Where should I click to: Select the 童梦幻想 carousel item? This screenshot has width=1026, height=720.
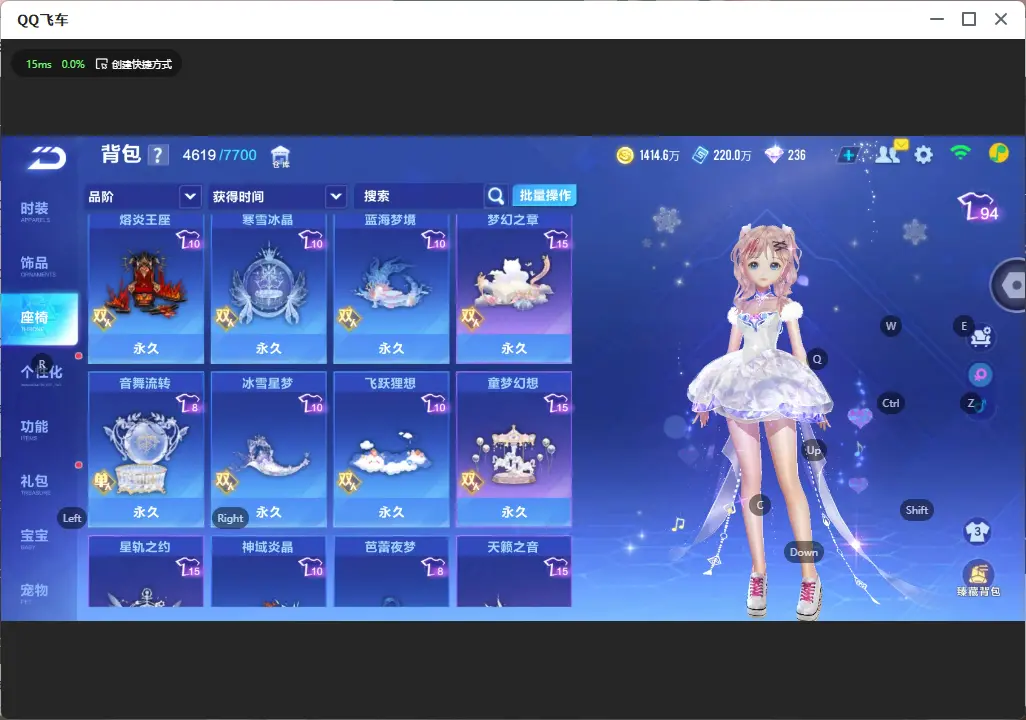[514, 449]
